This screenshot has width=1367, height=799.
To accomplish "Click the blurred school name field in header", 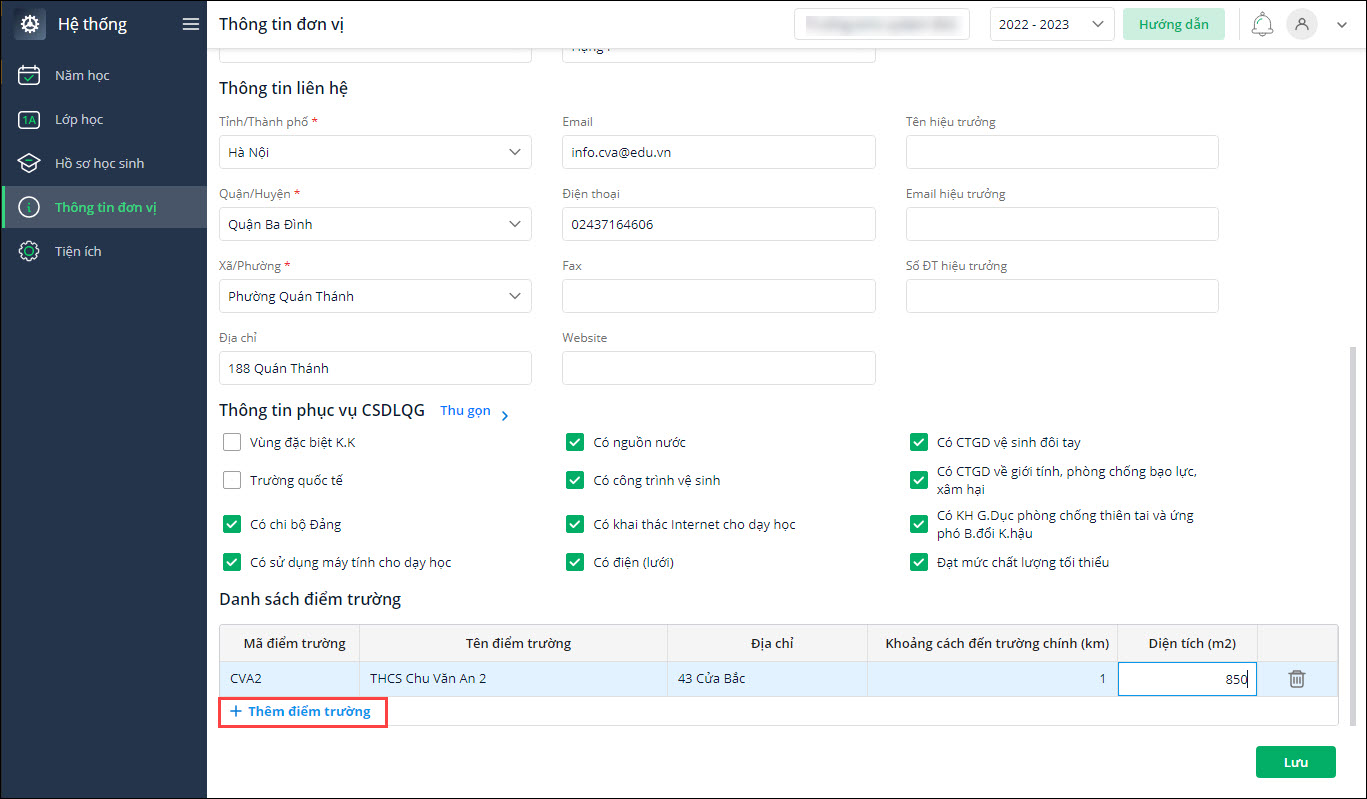I will (882, 24).
